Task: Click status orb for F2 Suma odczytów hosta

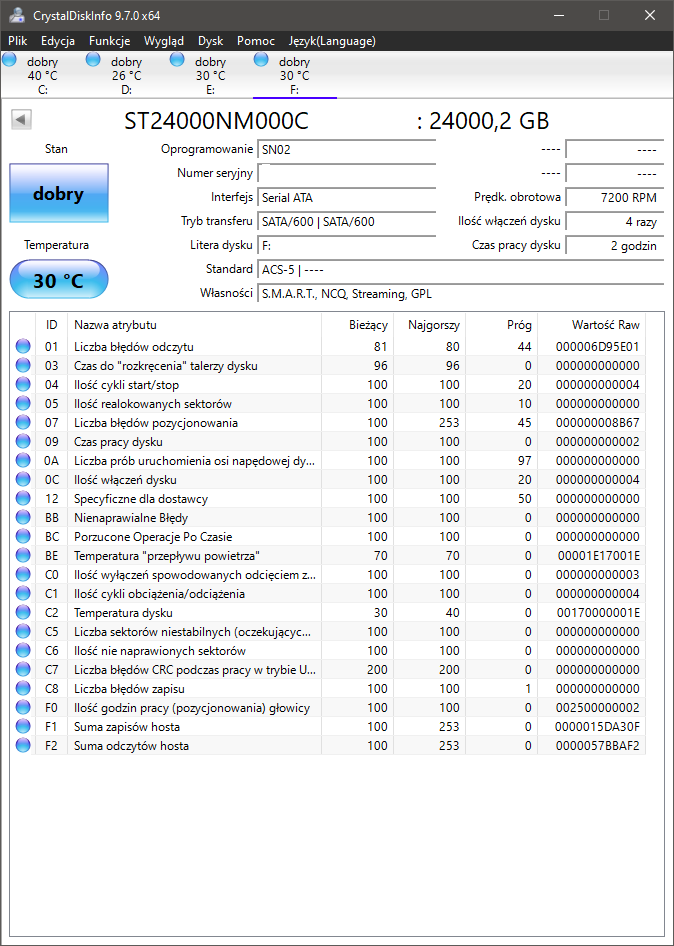Action: coord(23,746)
